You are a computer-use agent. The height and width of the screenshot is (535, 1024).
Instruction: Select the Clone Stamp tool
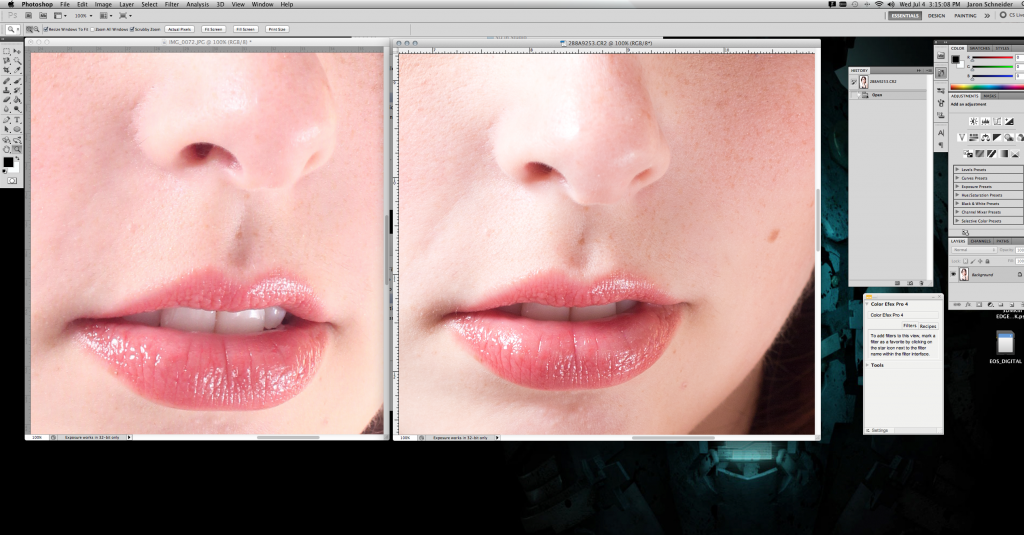[x=7, y=90]
